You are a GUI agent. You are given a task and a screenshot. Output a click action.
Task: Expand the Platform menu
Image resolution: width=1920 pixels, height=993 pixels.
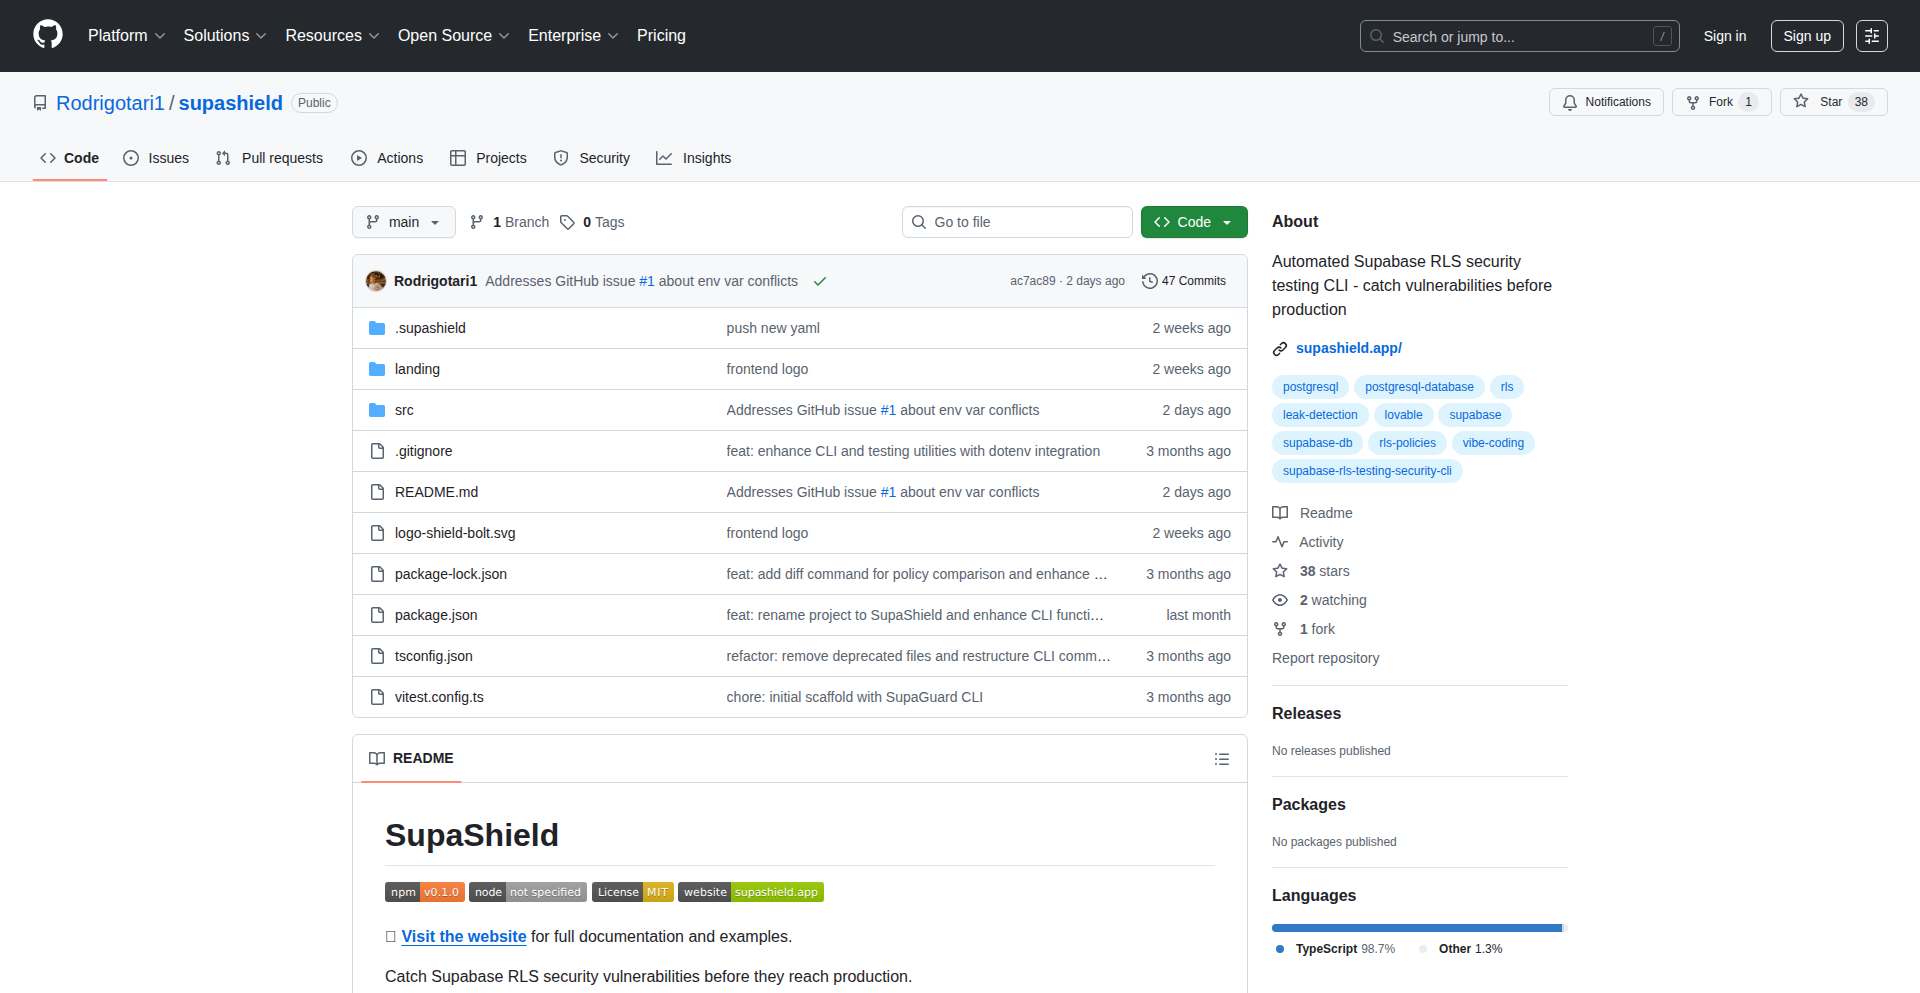click(x=126, y=36)
